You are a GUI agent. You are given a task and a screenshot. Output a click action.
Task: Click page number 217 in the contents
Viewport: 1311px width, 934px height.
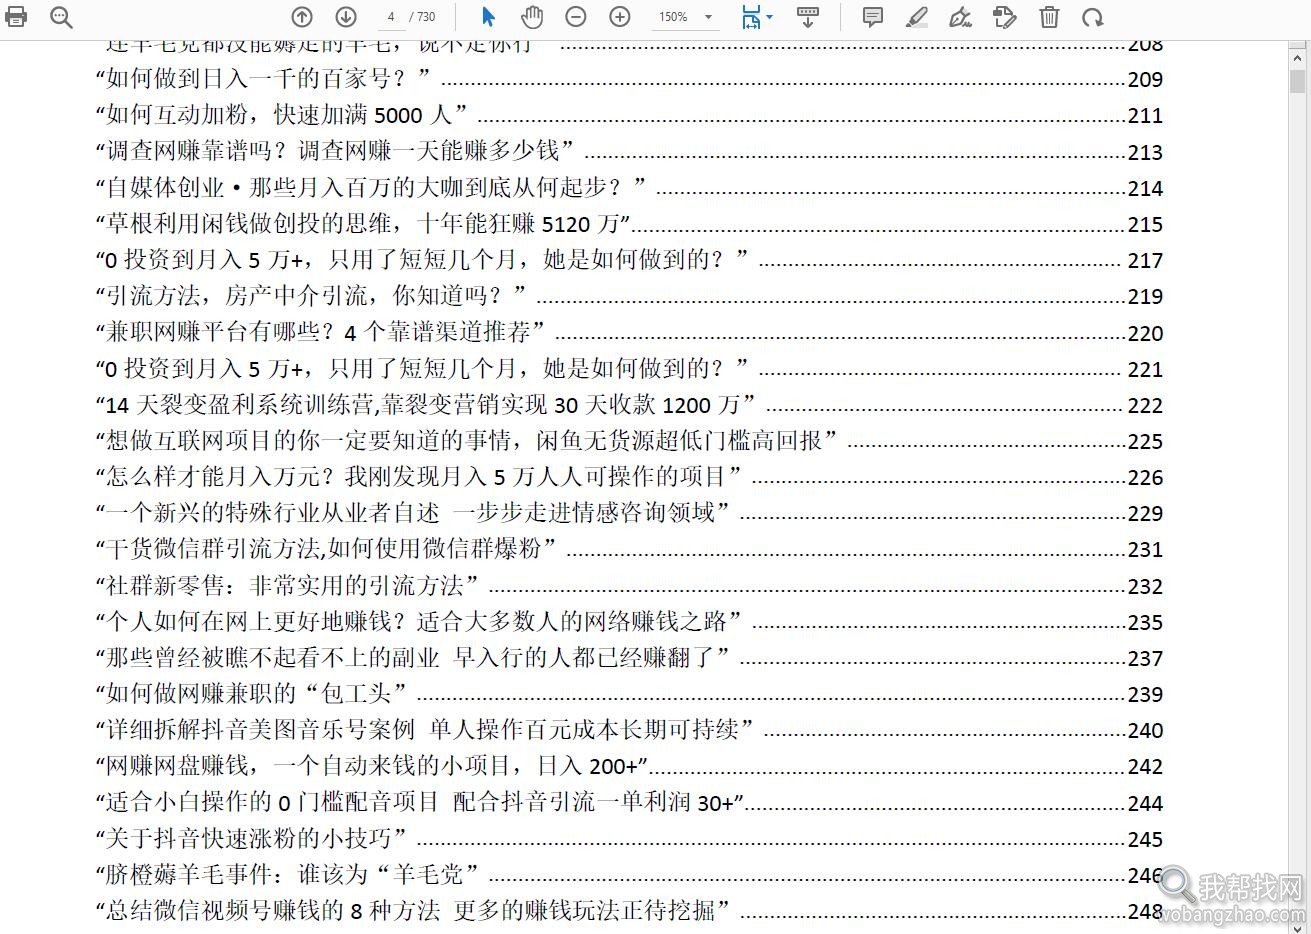(x=1145, y=261)
